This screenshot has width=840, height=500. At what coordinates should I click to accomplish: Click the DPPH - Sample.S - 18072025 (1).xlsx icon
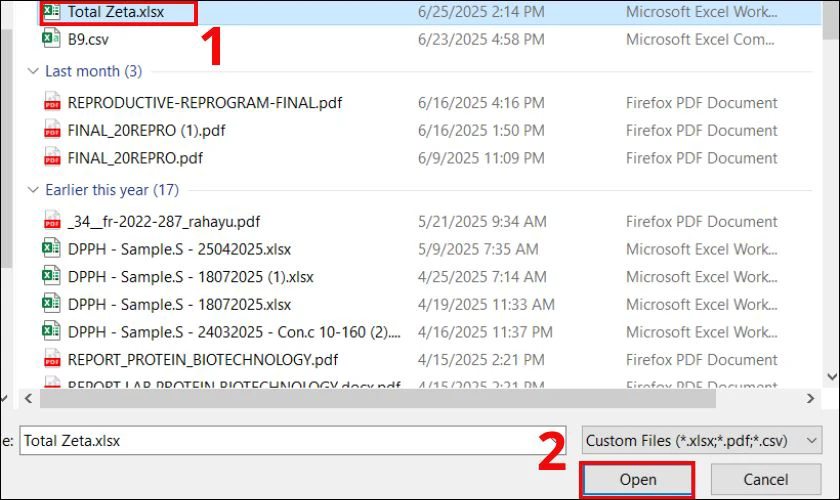click(x=51, y=276)
